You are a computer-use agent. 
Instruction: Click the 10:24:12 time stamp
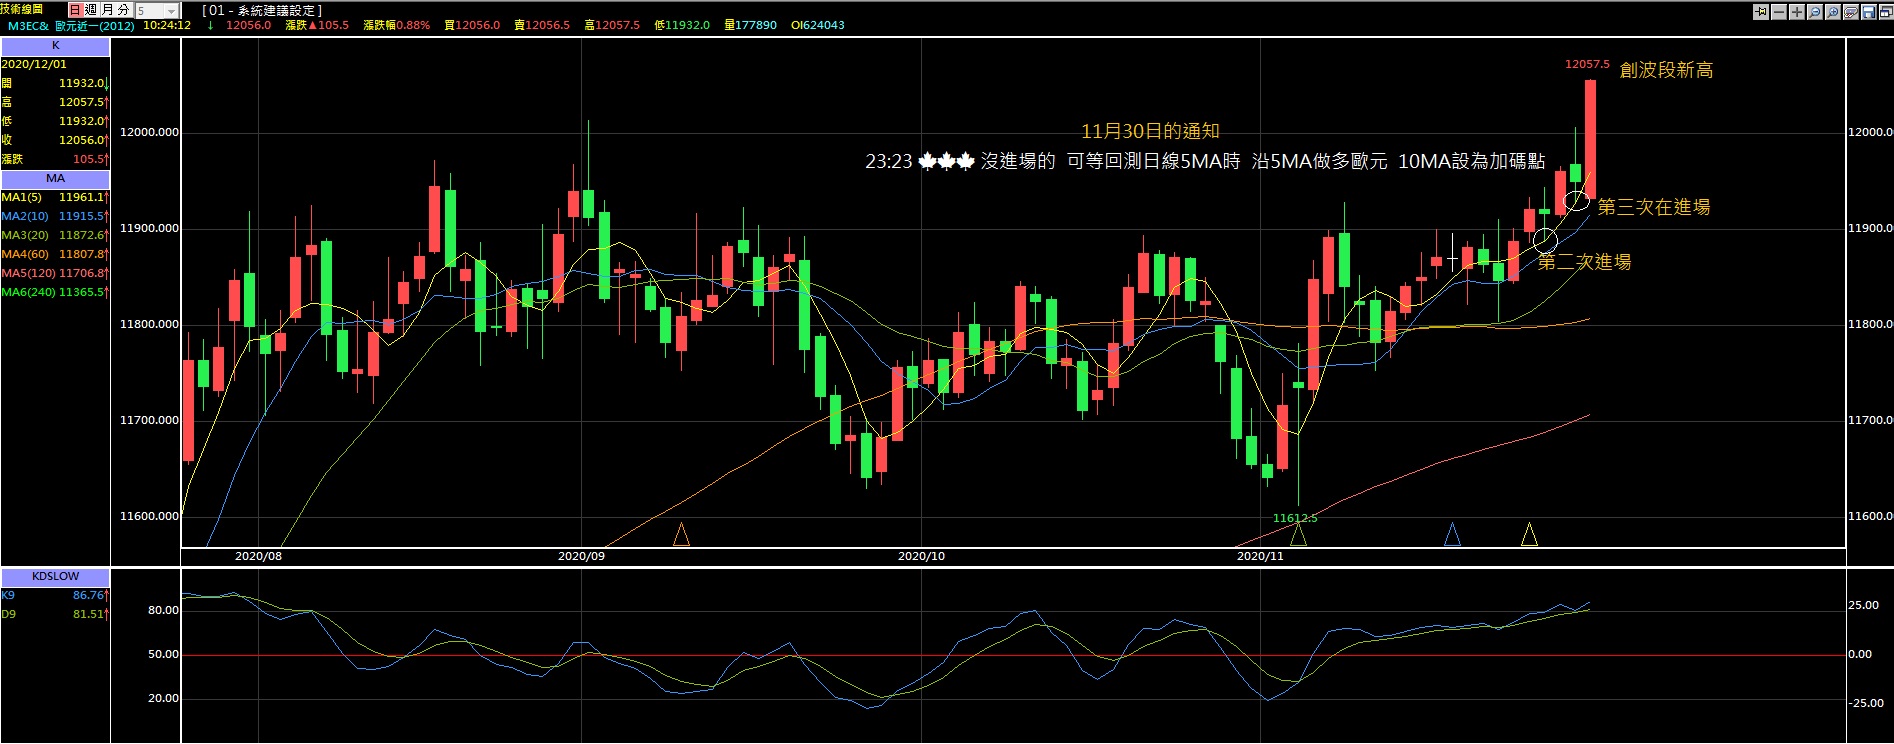(167, 25)
